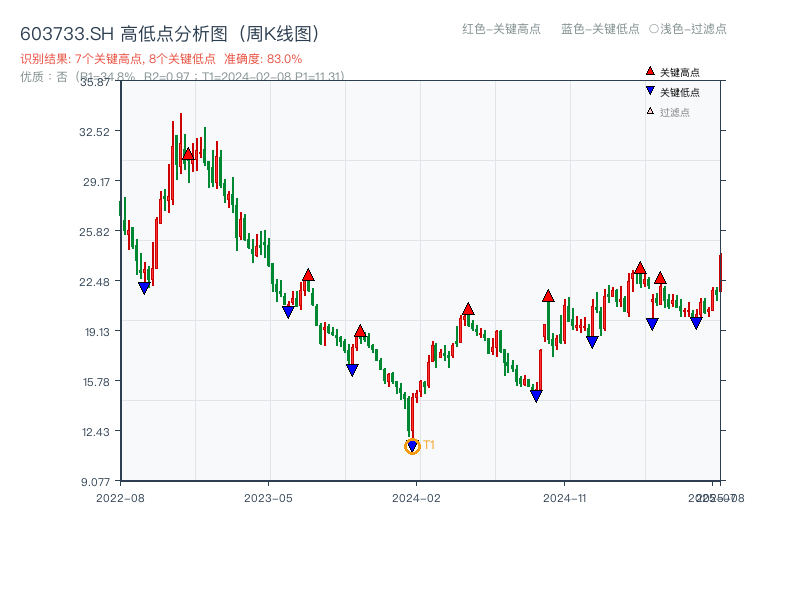
Task: Select the blue low marker just after 2023-05
Action: click(288, 312)
